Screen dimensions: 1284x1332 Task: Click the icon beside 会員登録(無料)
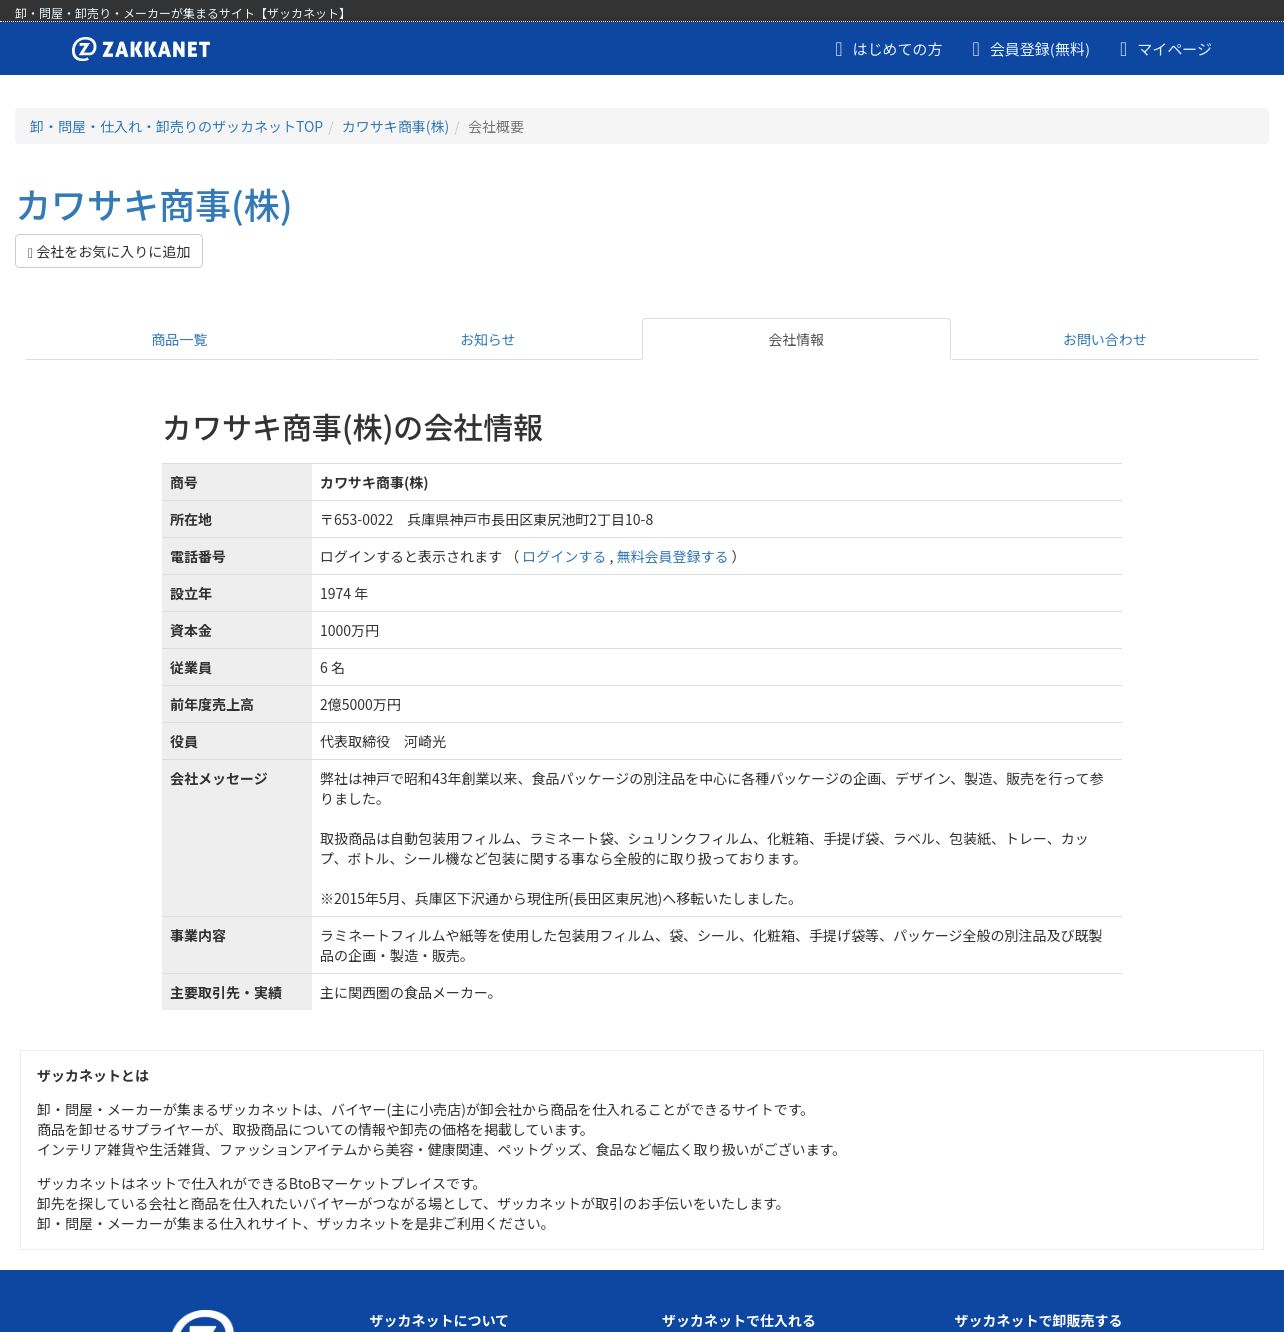[x=976, y=49]
